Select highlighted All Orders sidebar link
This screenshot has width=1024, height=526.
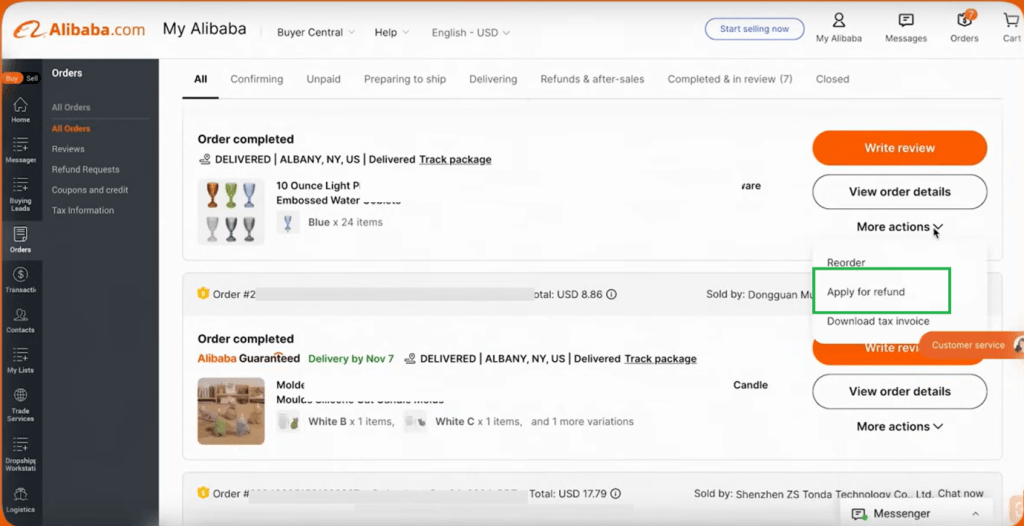(71, 129)
